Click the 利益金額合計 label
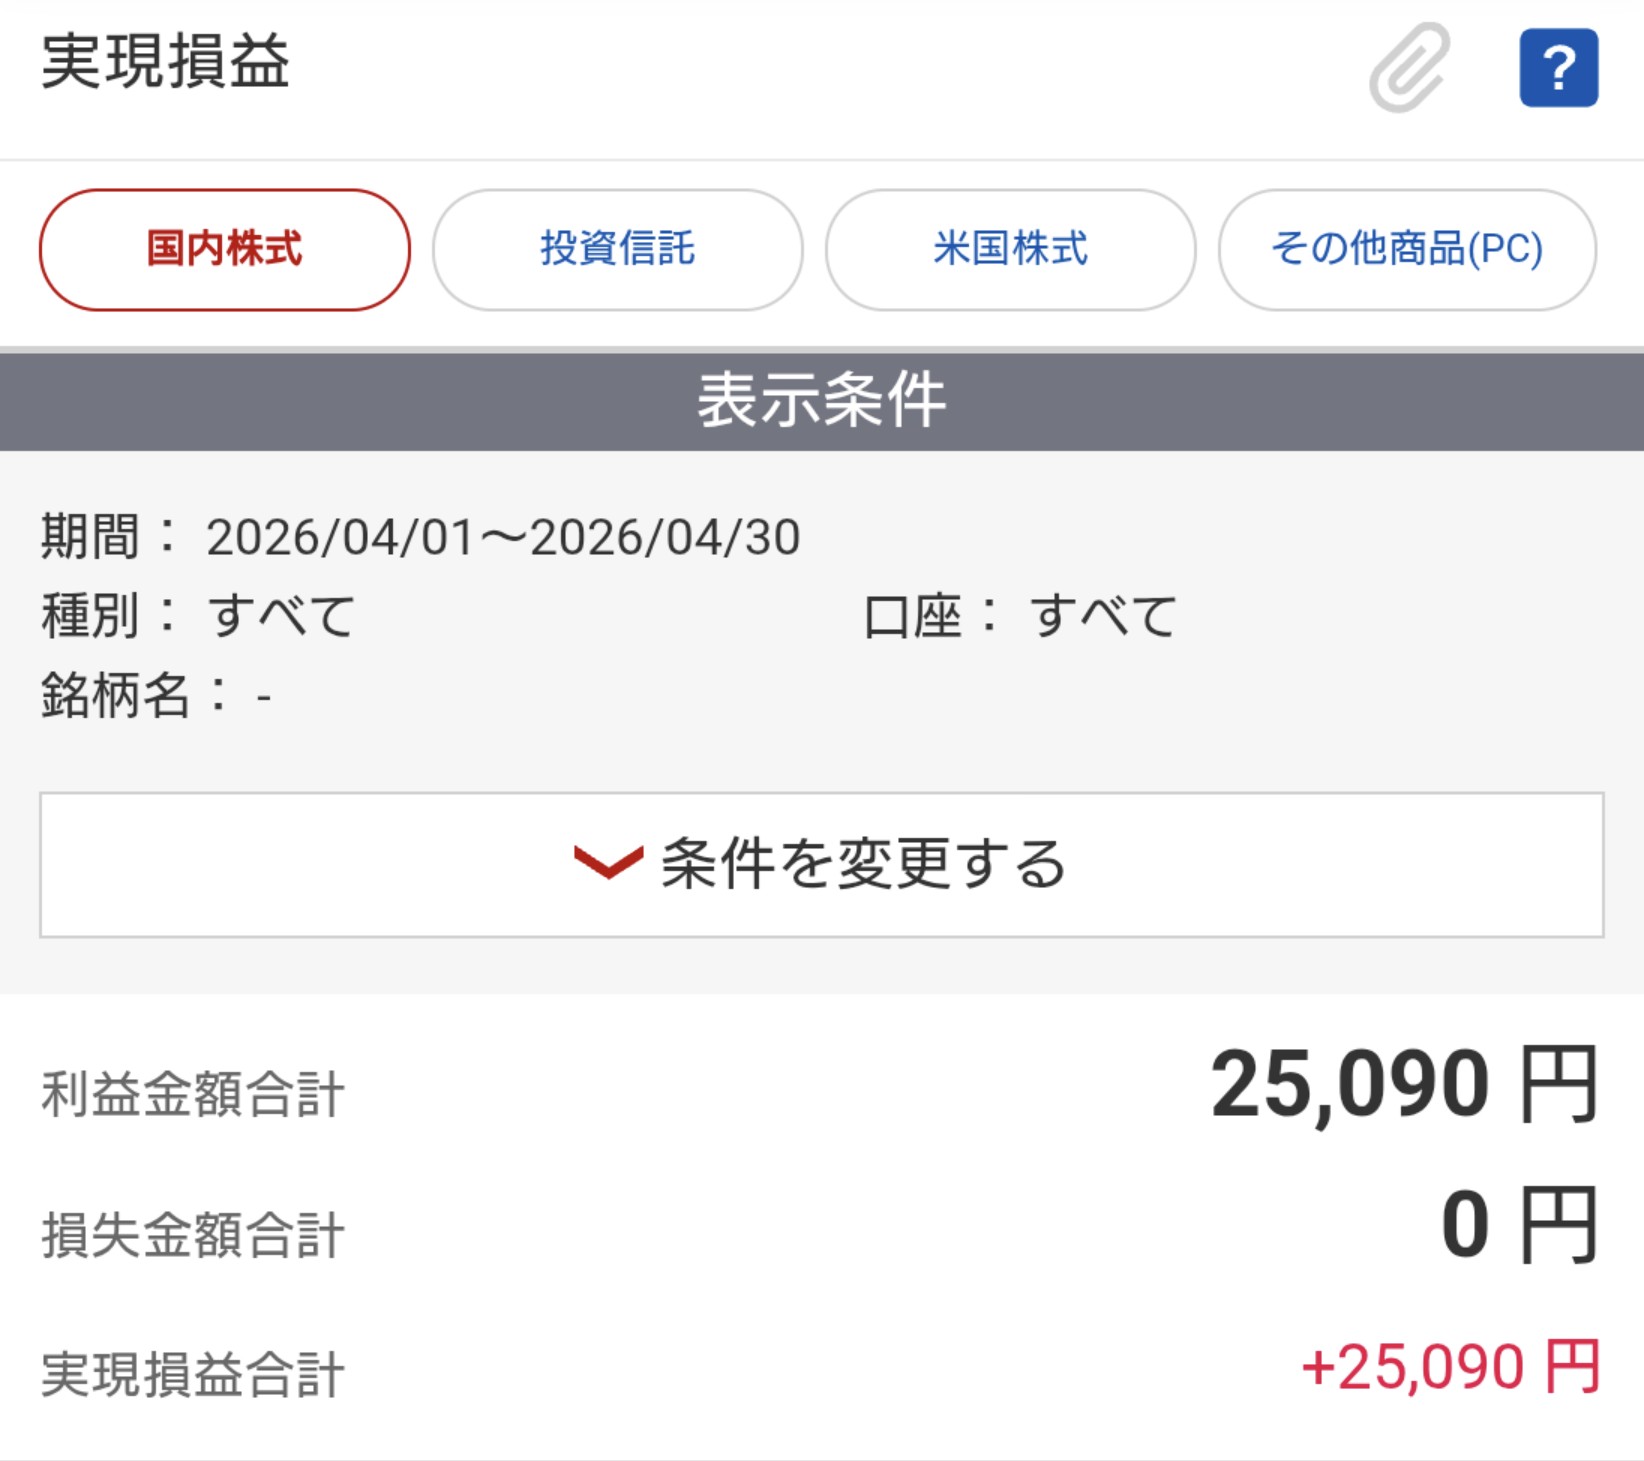The image size is (1644, 1461). (x=193, y=1094)
